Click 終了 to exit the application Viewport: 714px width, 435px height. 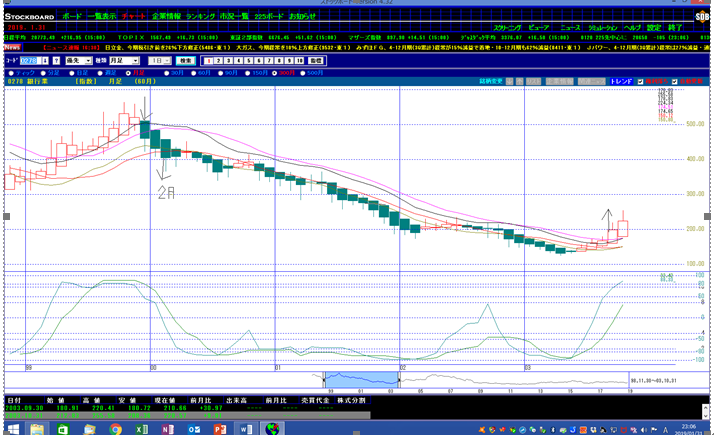[675, 28]
